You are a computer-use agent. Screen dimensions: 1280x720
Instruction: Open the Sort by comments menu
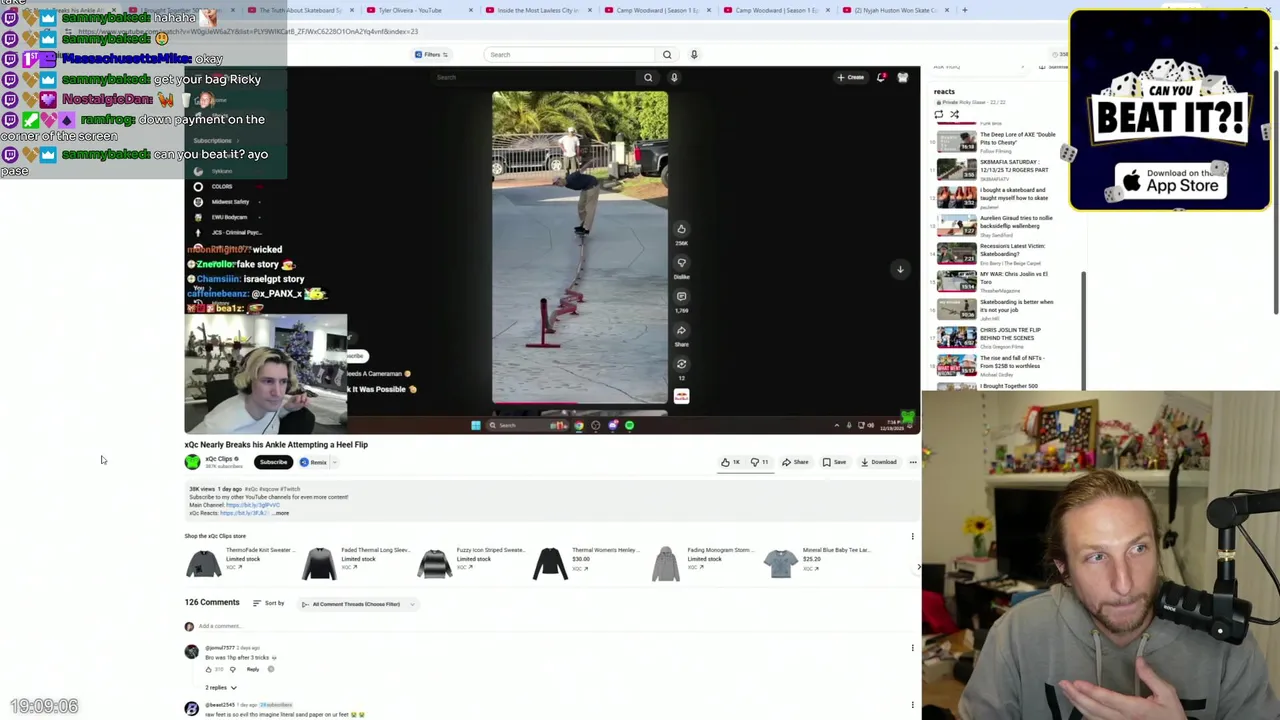(268, 603)
